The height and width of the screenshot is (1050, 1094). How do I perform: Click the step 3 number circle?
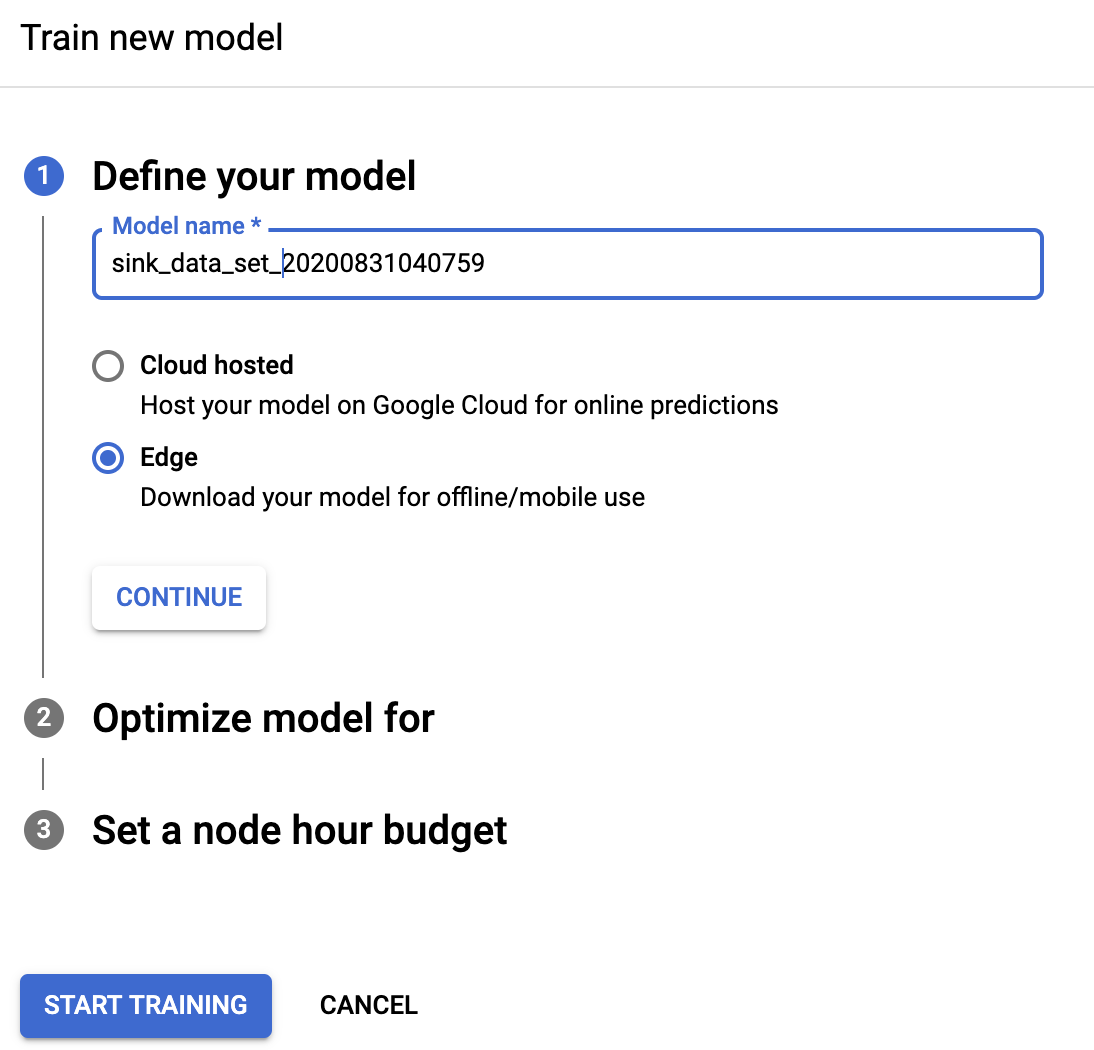[43, 830]
